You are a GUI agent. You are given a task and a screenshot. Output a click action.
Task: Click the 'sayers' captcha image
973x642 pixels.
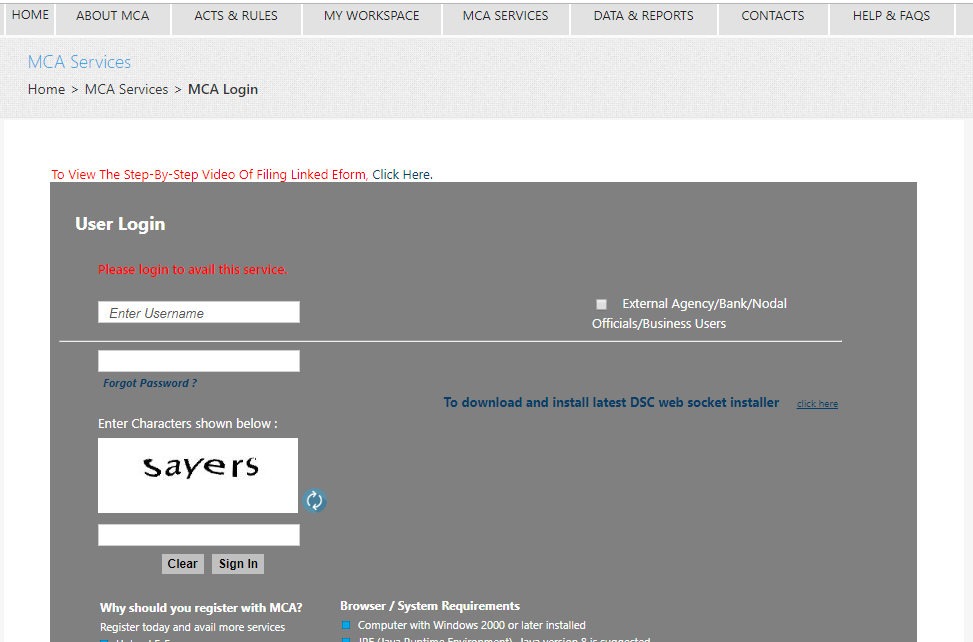coord(198,475)
